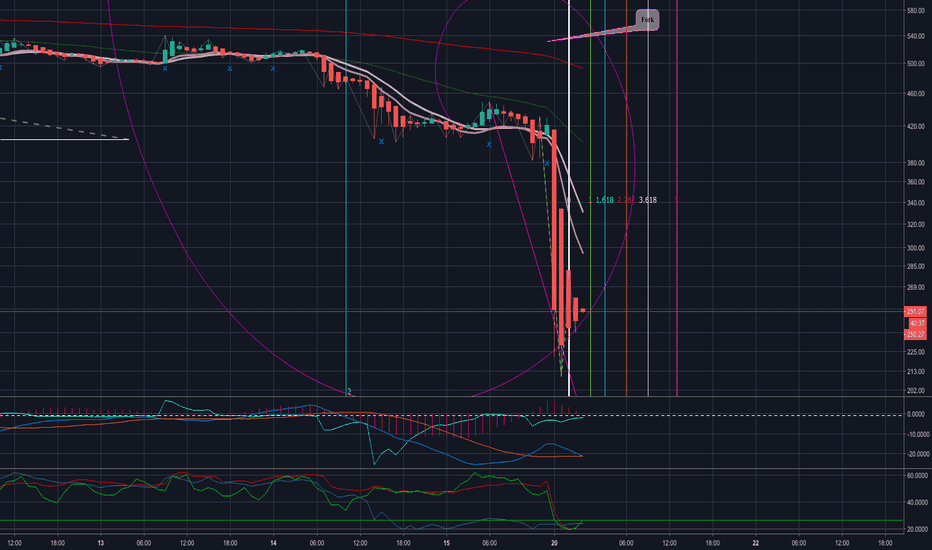Click the 60.0000 oscillator scale label
932x550 pixels.
point(917,476)
